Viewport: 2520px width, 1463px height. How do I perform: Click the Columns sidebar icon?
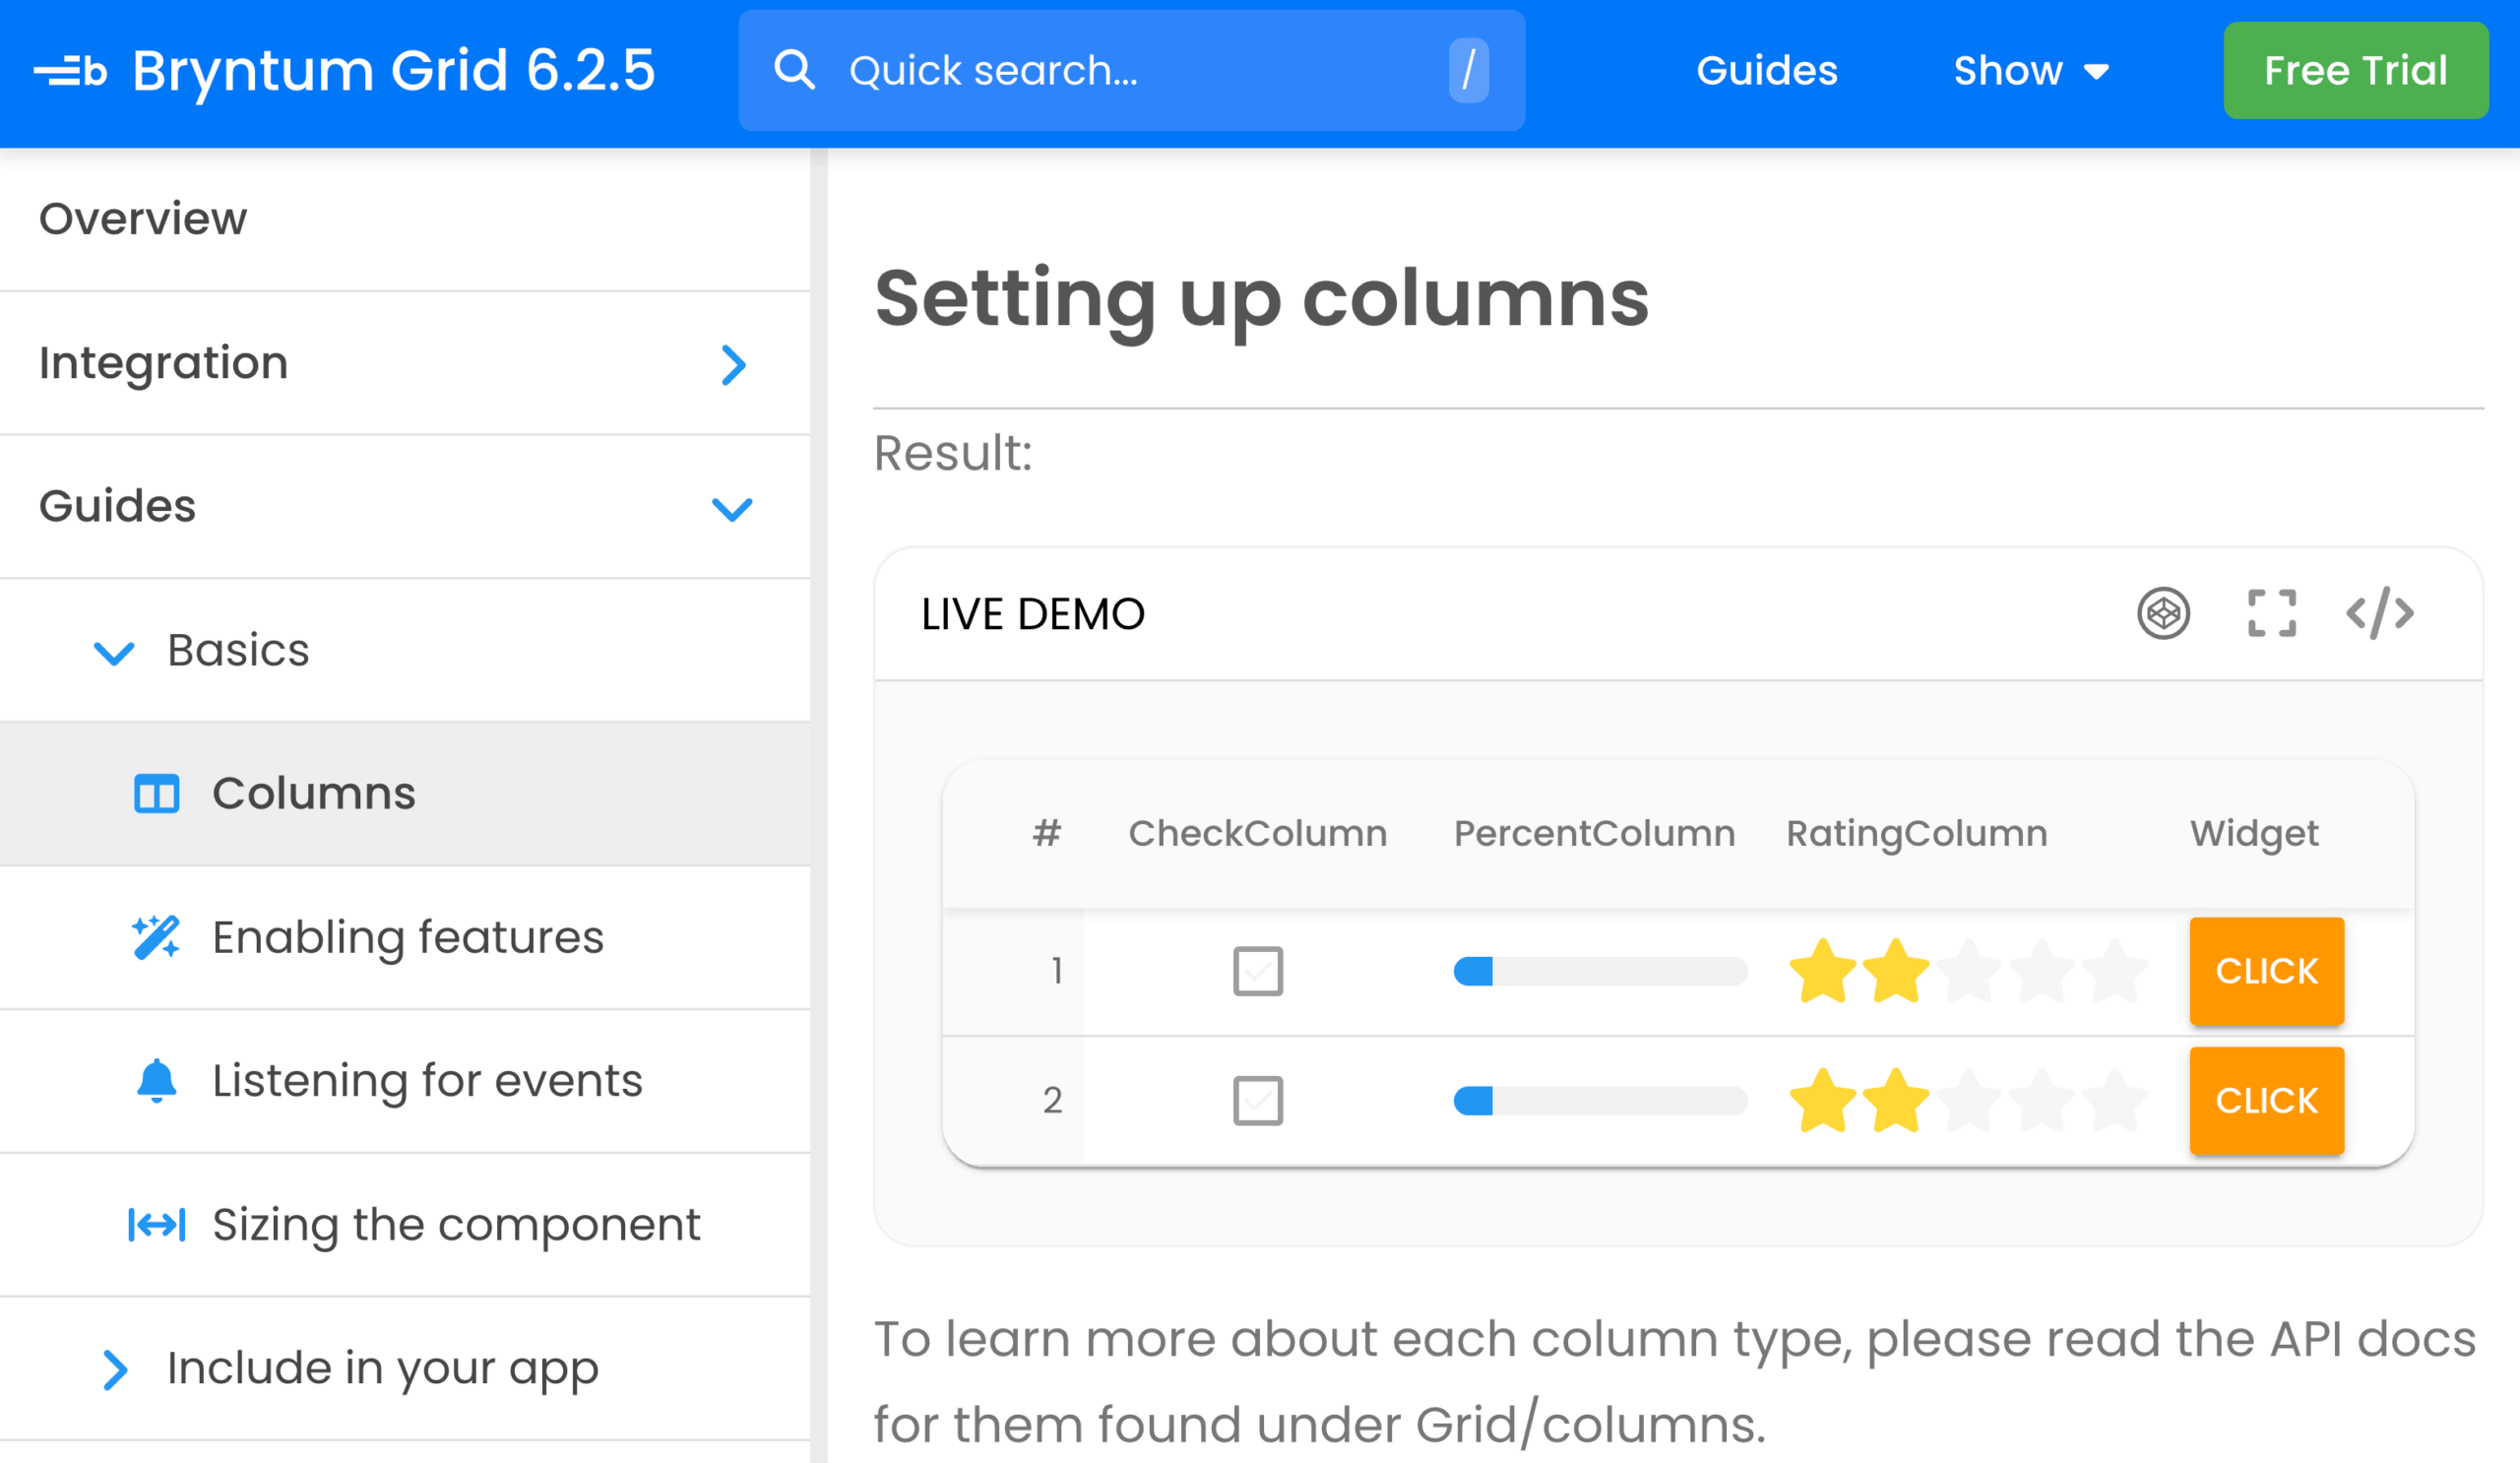coord(157,794)
